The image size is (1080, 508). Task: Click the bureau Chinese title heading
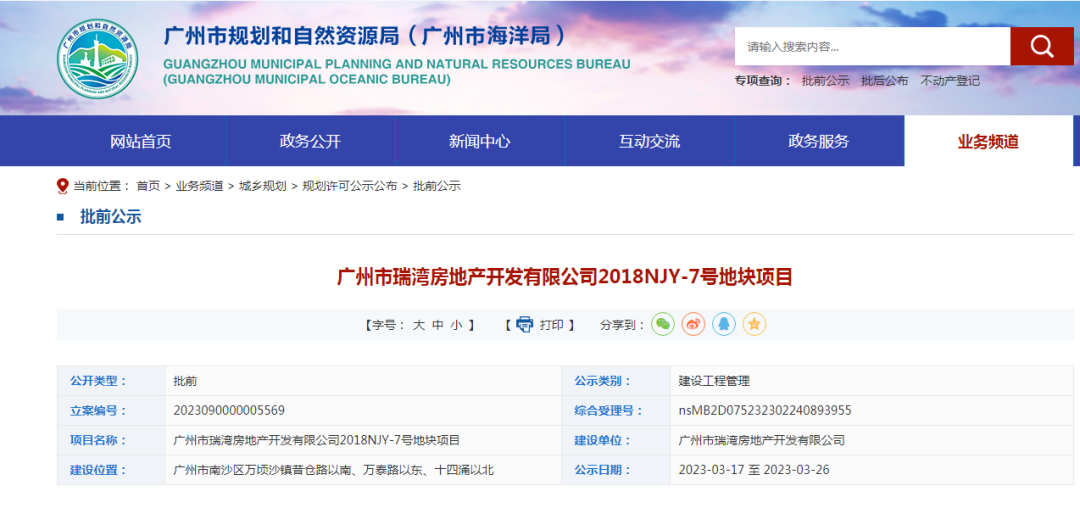coord(366,35)
